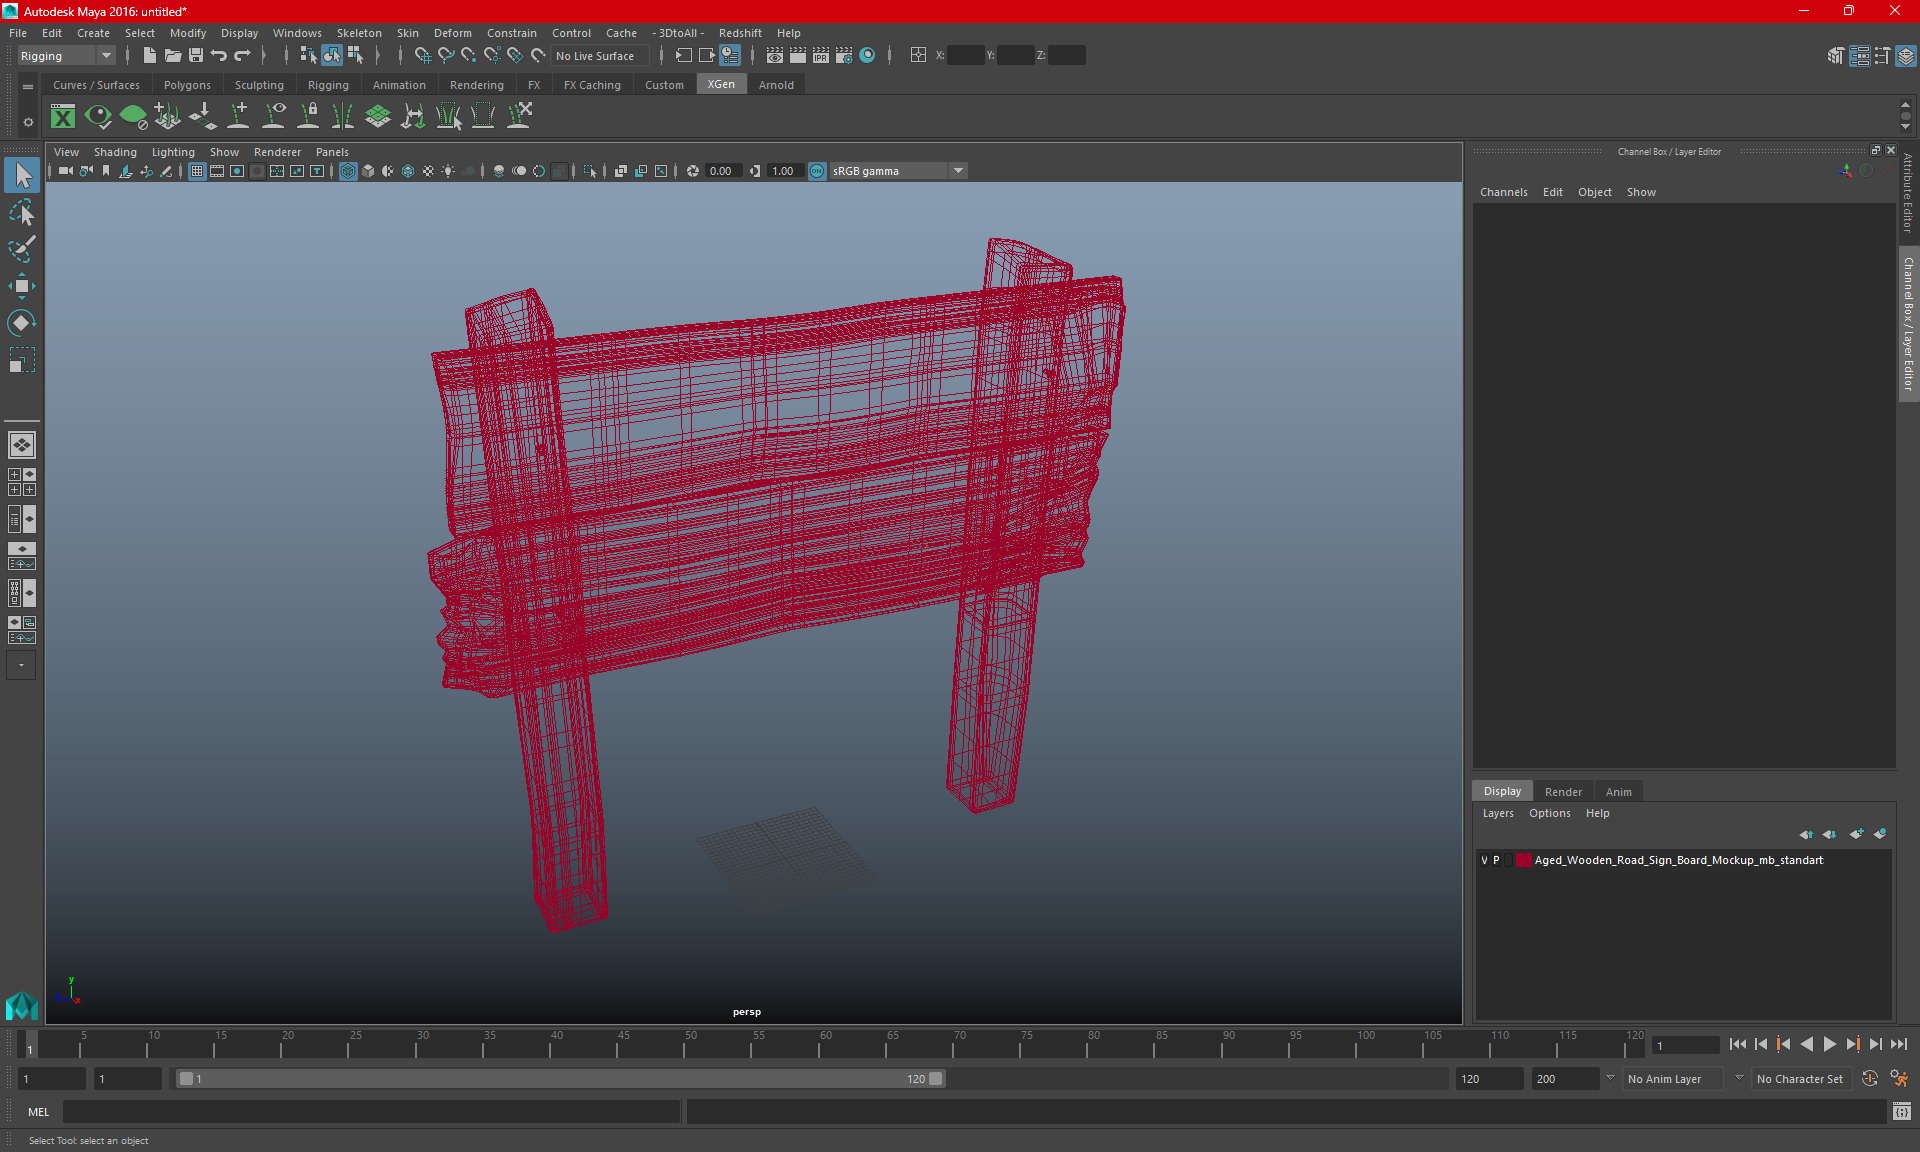Open the script editor button

(x=1901, y=1111)
